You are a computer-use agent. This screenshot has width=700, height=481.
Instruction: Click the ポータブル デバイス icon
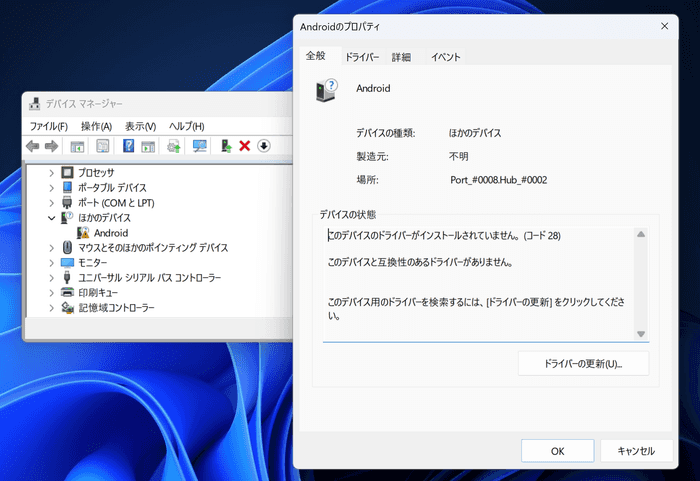click(x=67, y=187)
